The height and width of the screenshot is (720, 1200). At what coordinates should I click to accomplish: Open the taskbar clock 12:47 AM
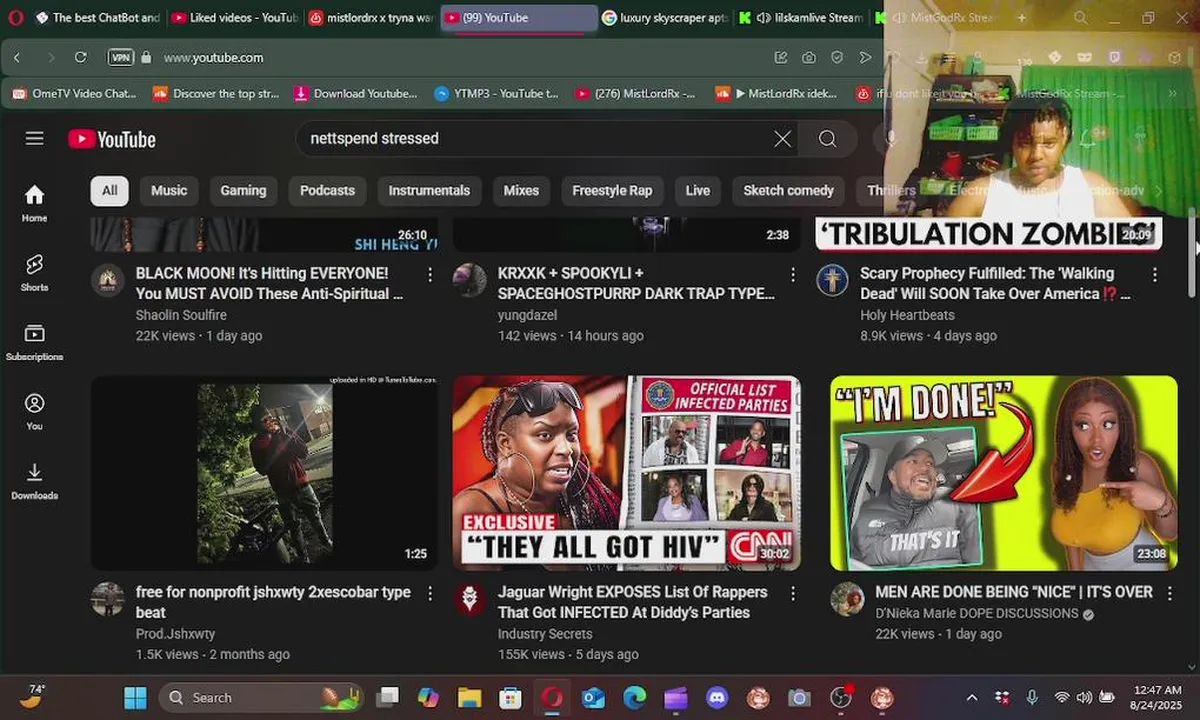1158,698
